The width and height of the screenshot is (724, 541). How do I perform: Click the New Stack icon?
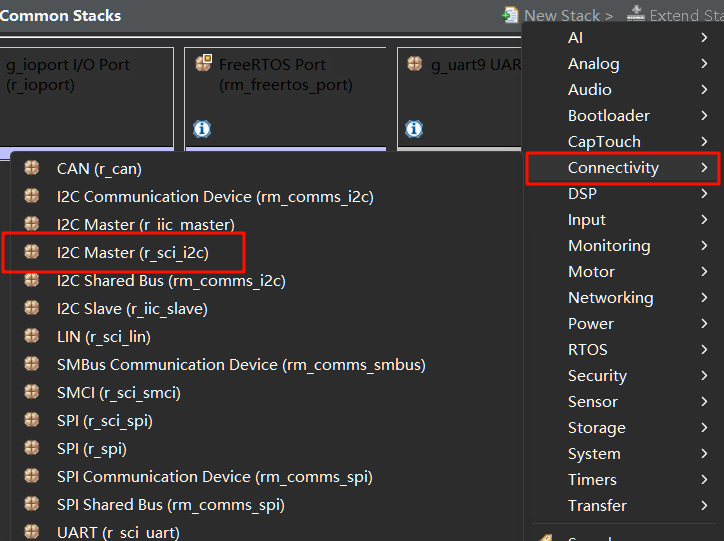510,15
